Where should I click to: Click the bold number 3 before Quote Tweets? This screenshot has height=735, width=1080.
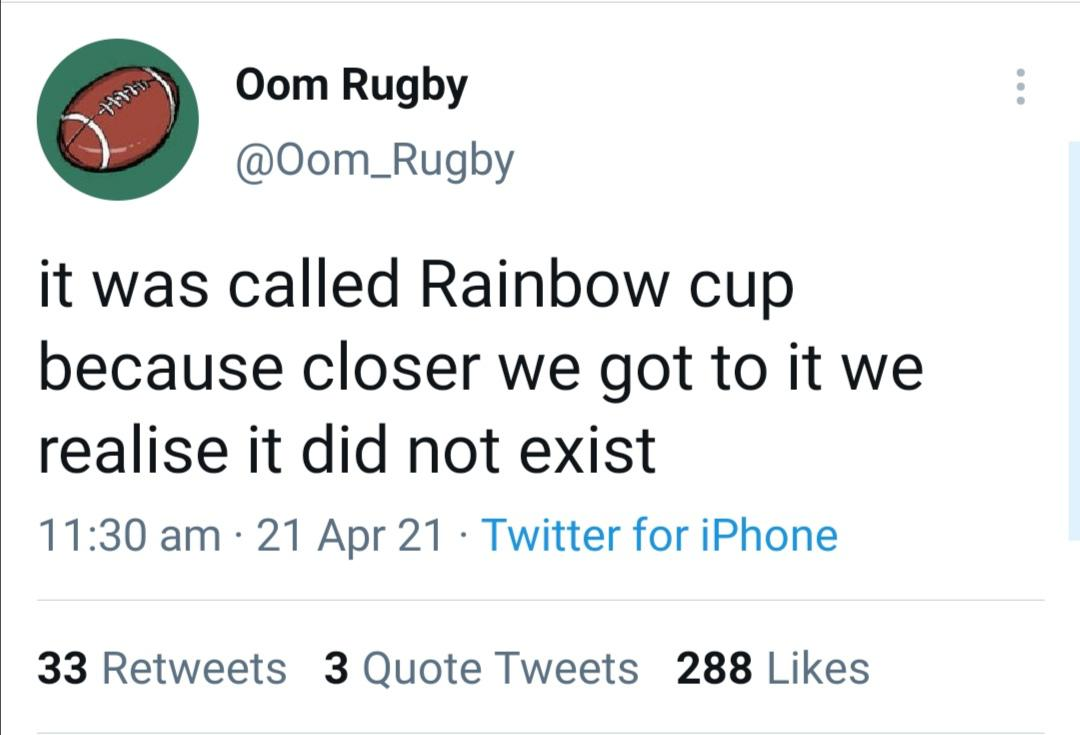coord(336,668)
